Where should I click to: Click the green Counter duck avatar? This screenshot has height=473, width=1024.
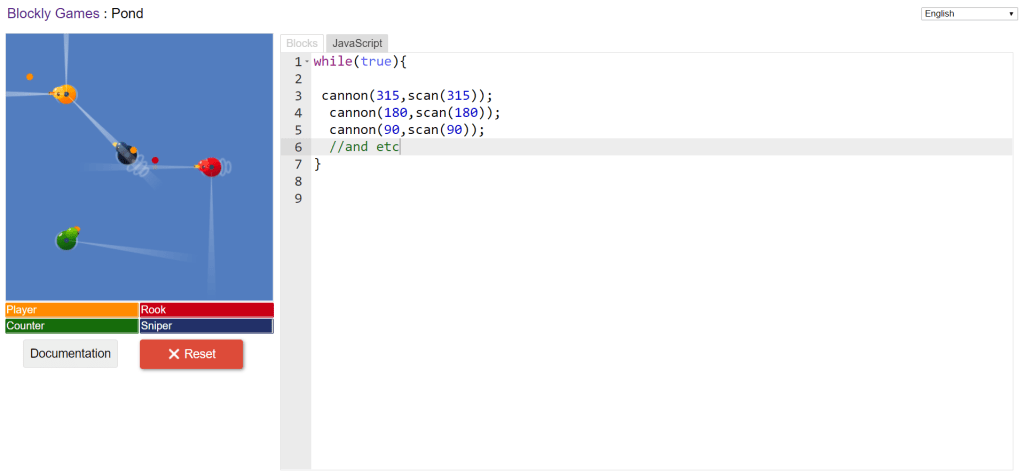click(x=67, y=239)
